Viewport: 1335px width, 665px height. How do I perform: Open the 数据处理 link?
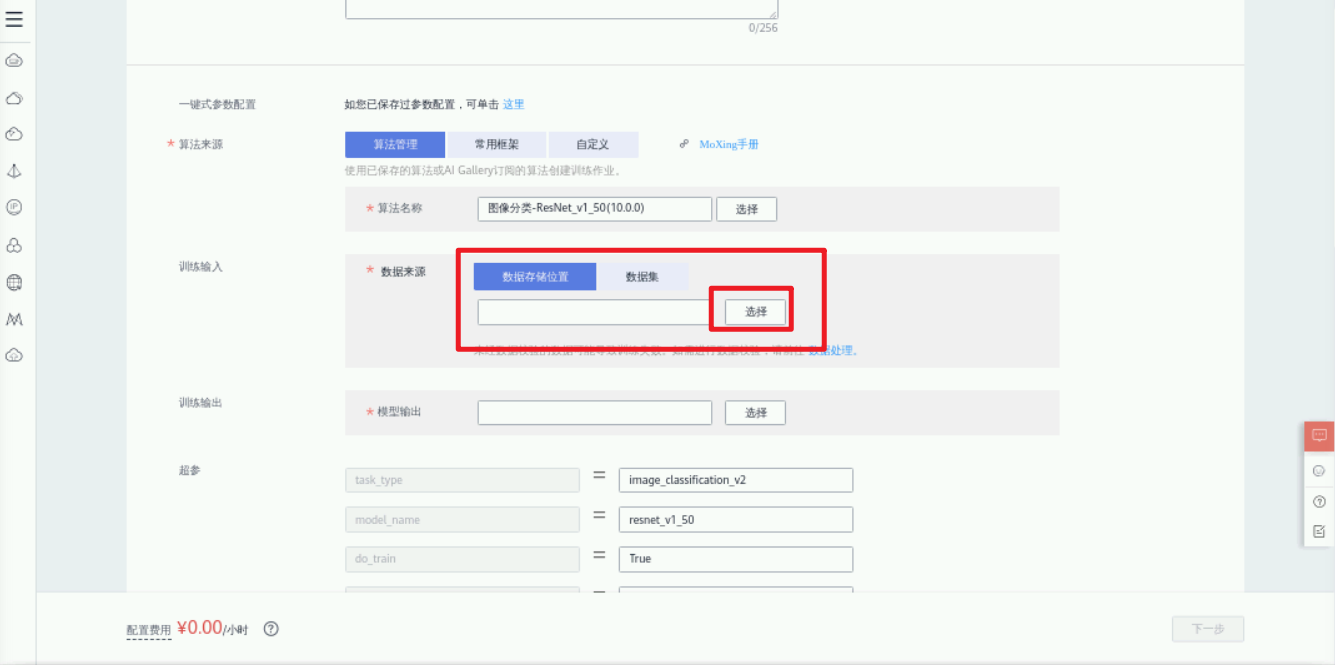click(x=831, y=351)
